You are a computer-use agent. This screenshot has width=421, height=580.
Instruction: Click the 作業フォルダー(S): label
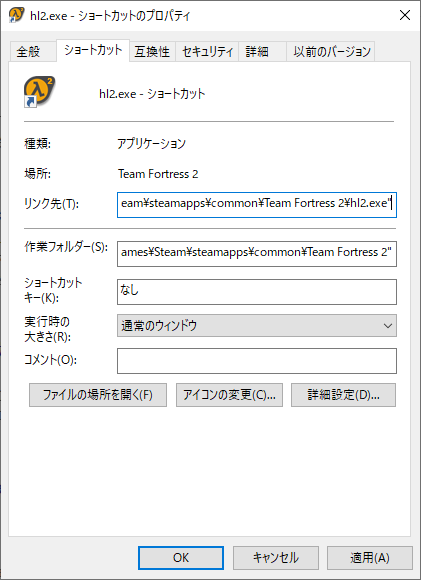[x=66, y=247]
